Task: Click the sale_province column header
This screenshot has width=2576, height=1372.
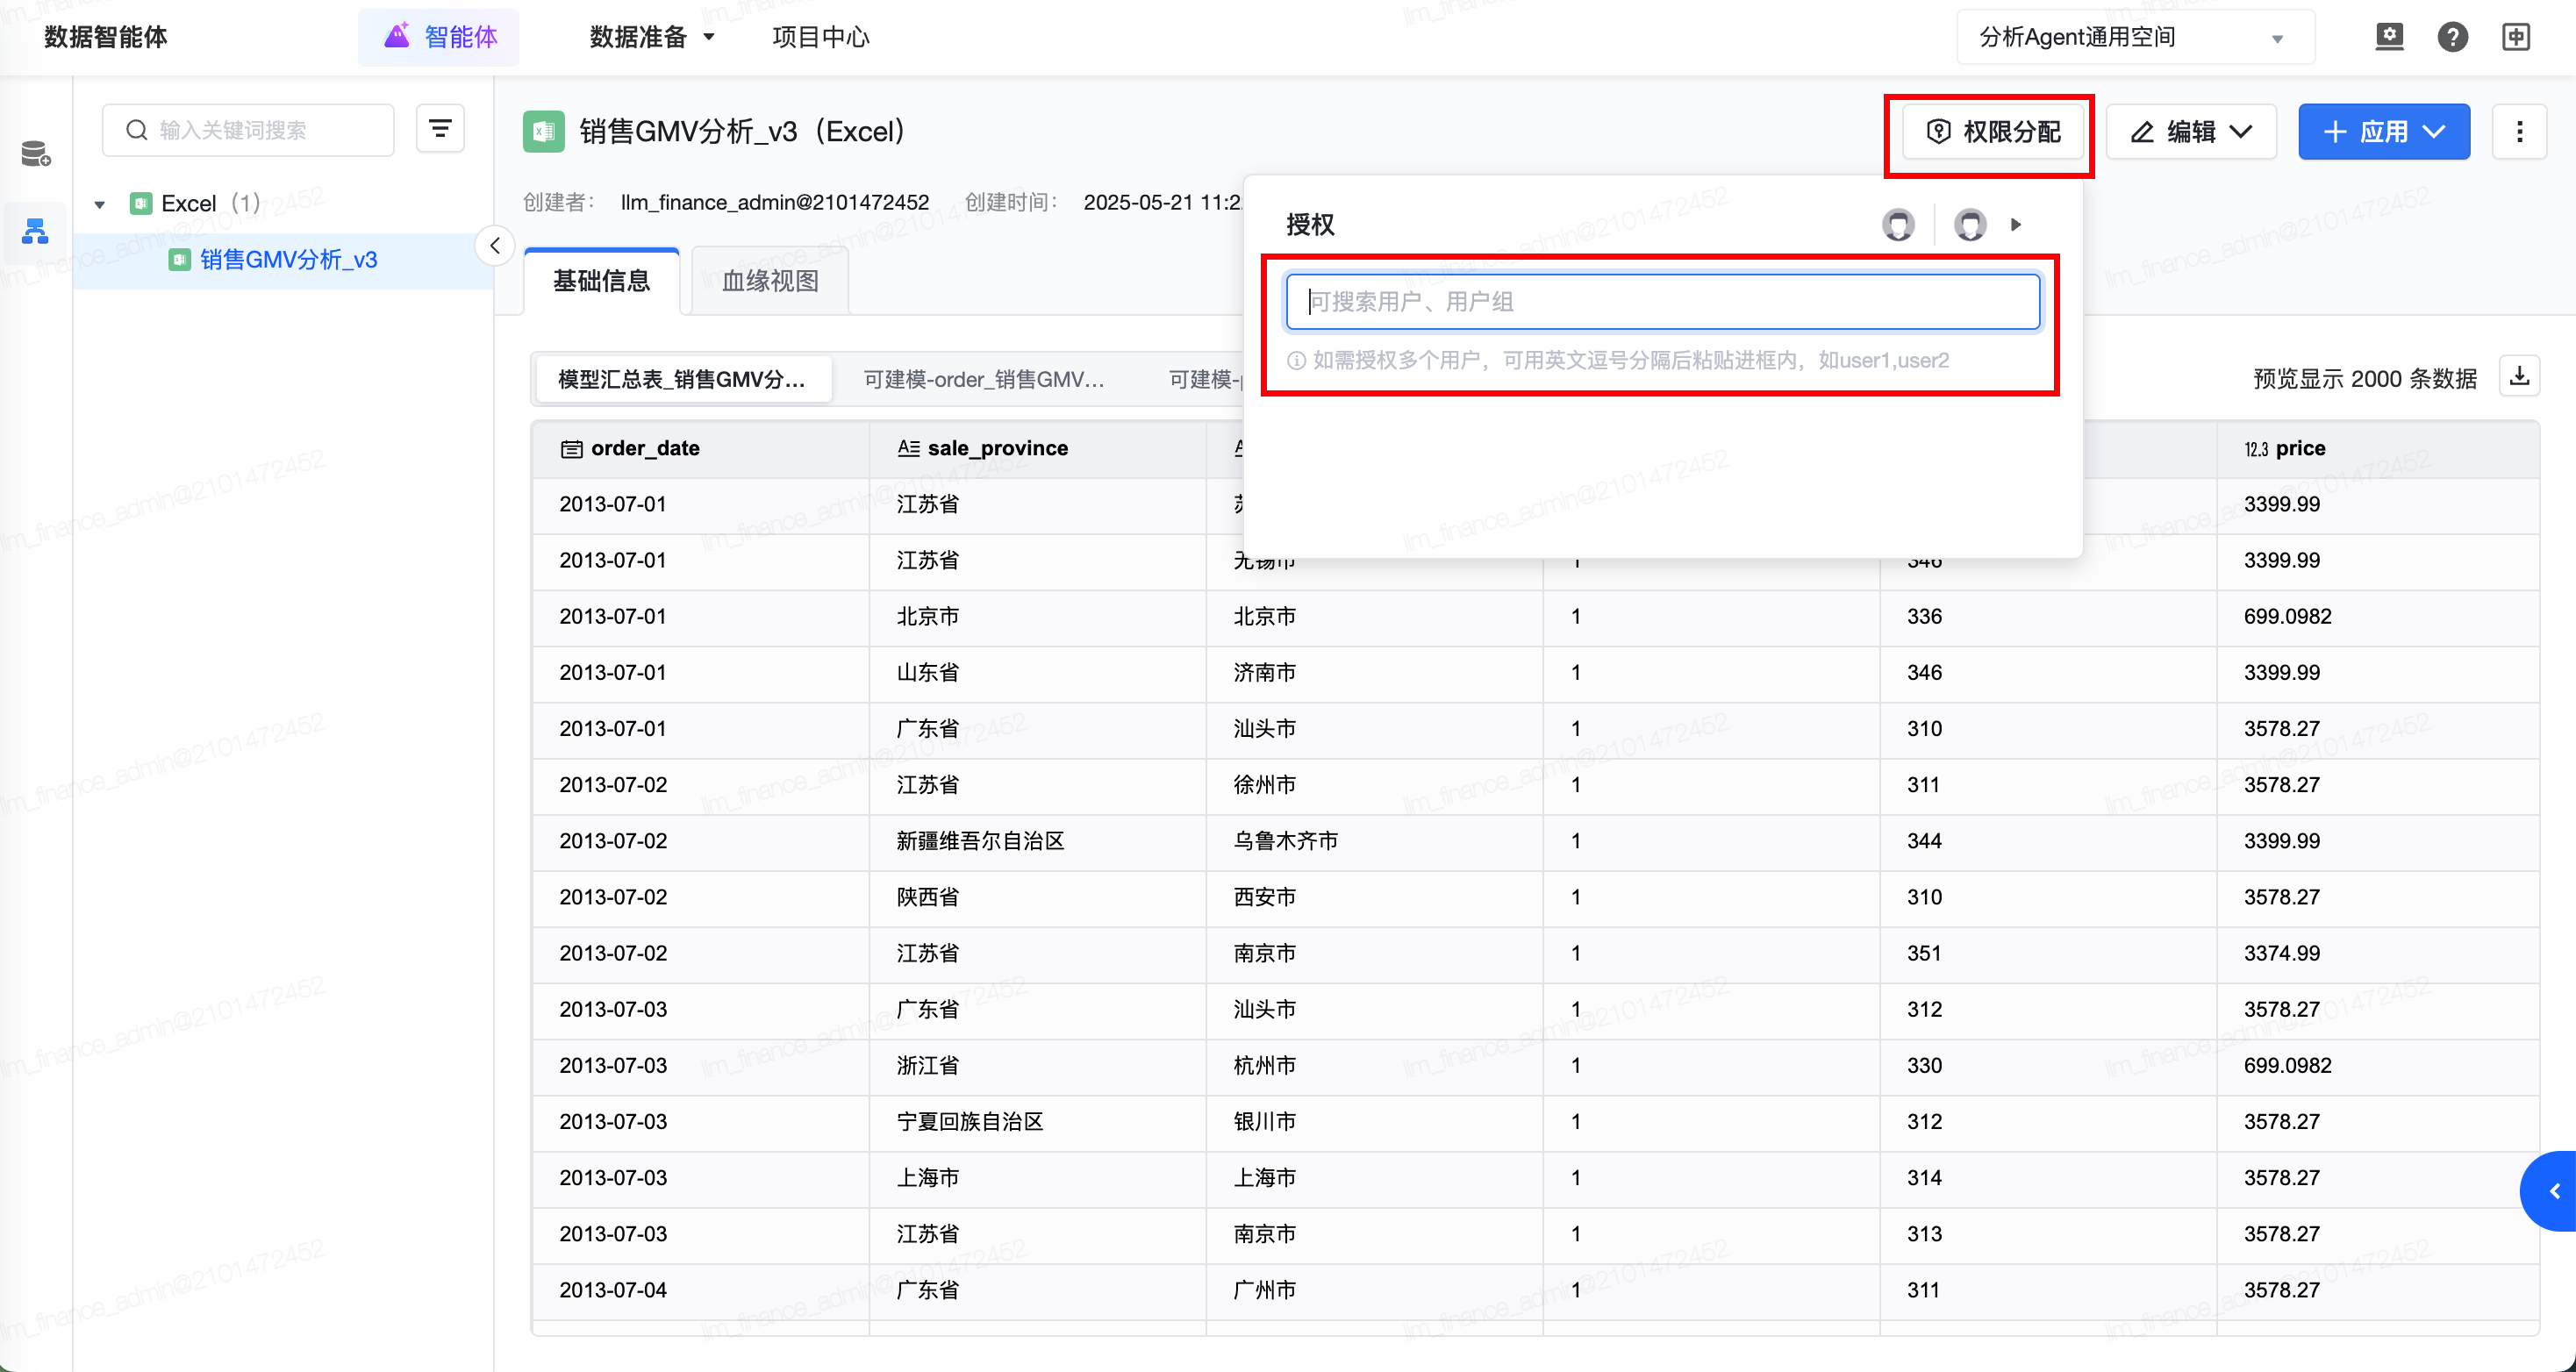Action: coord(1037,448)
